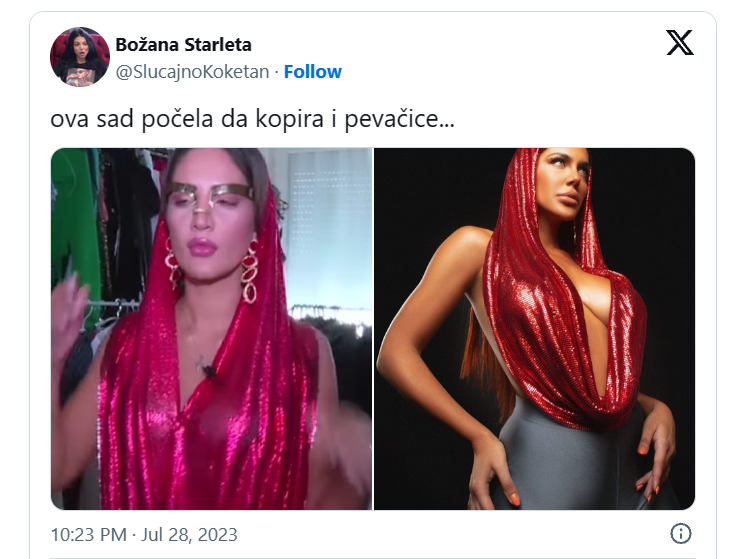Click the divider between the two photos
The image size is (747, 559).
[373, 329]
